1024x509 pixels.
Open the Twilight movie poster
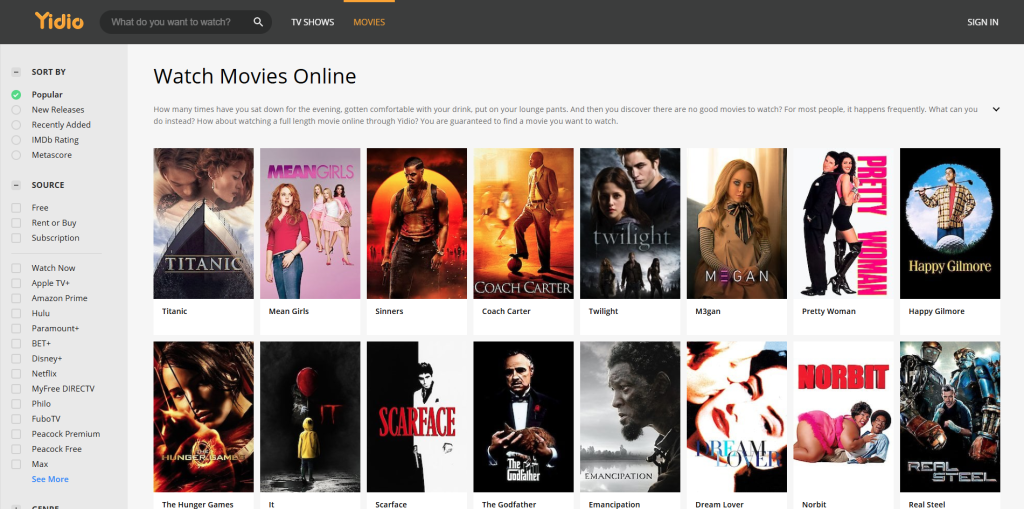tap(630, 223)
